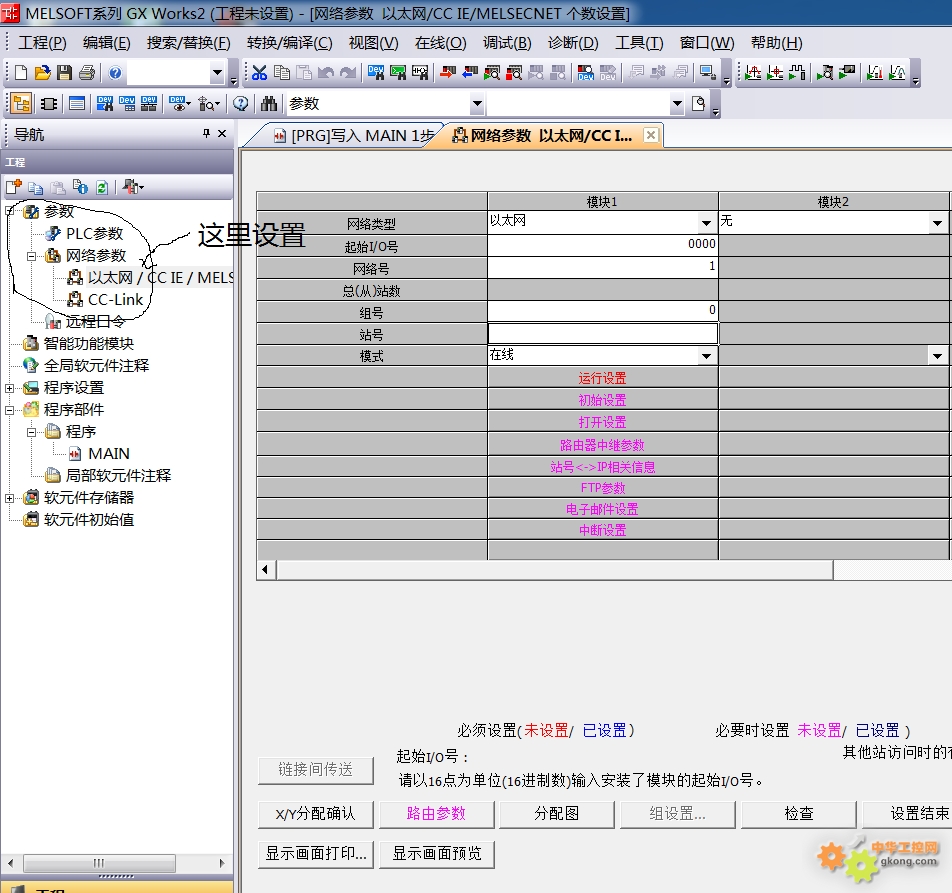952x893 pixels.
Task: Click the 显示画面预览 button
Action: click(436, 854)
